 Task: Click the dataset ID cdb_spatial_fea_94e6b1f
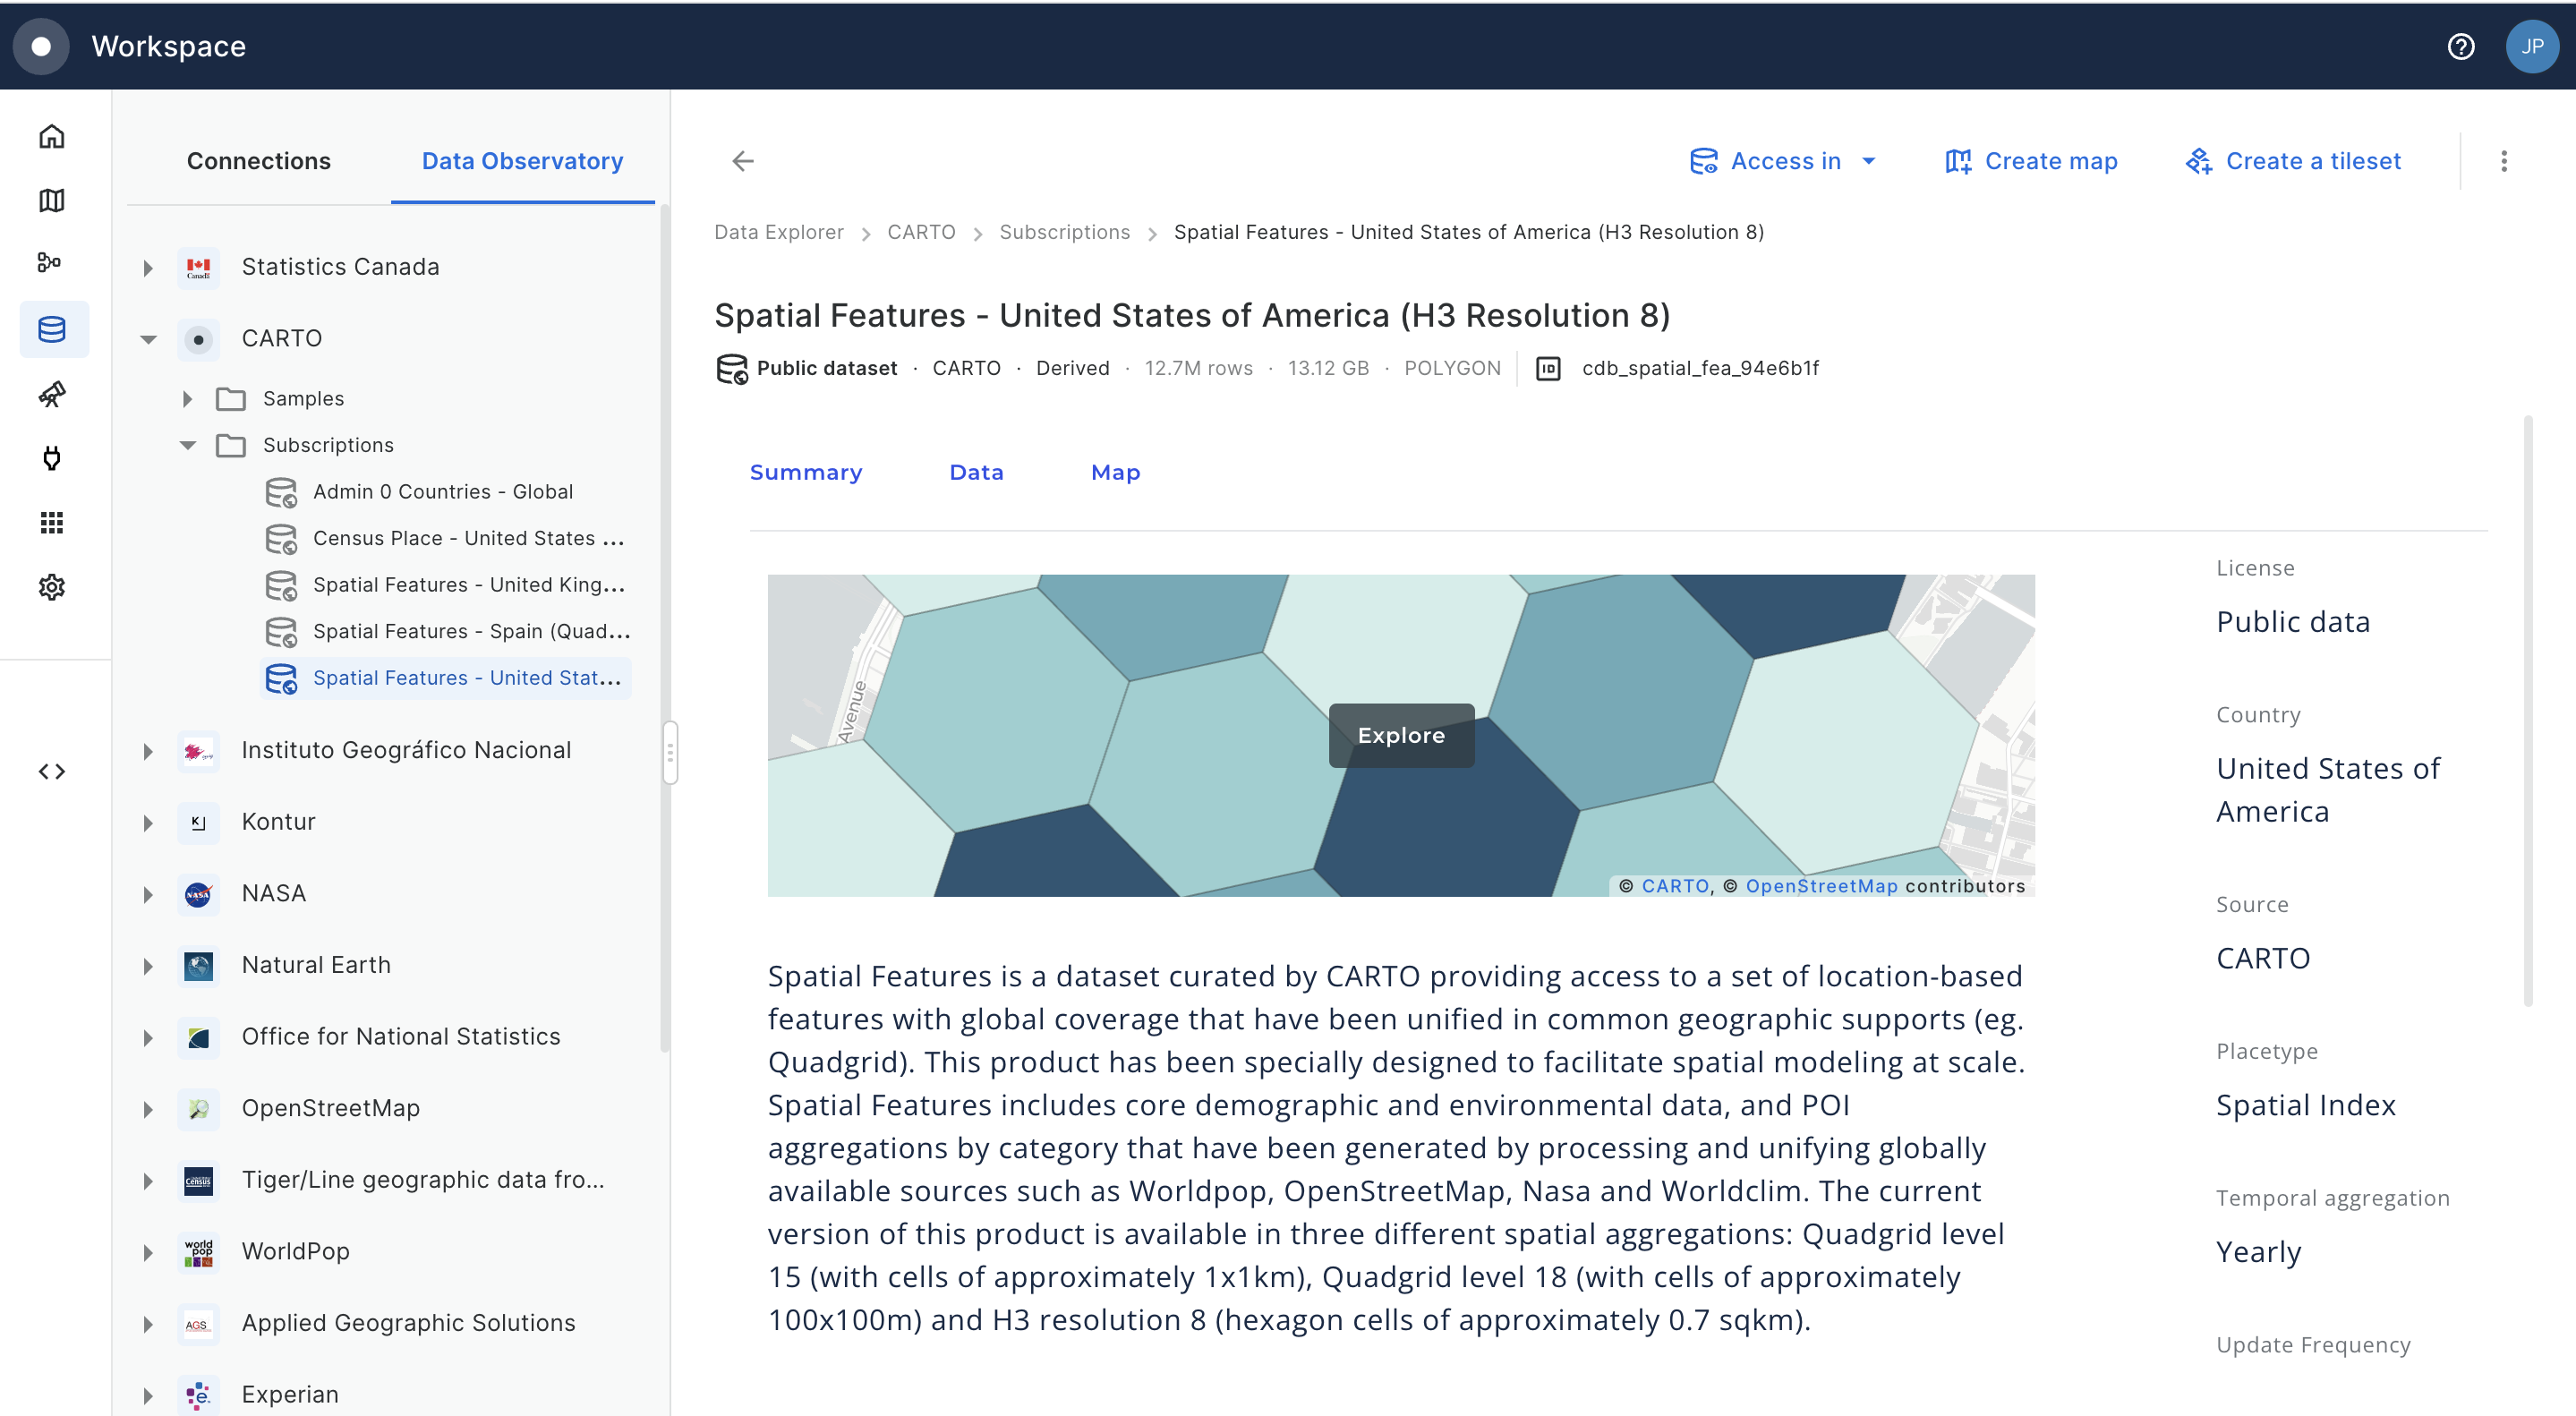coord(1700,368)
